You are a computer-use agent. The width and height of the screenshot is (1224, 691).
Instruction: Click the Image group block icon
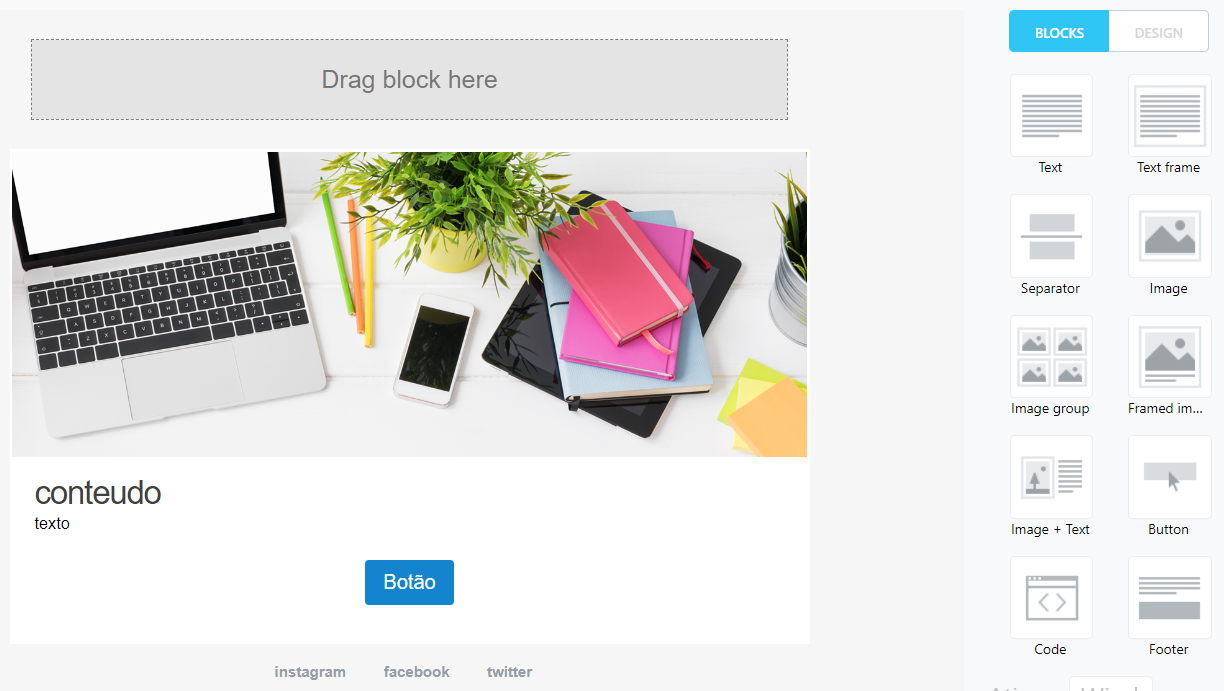click(1051, 357)
